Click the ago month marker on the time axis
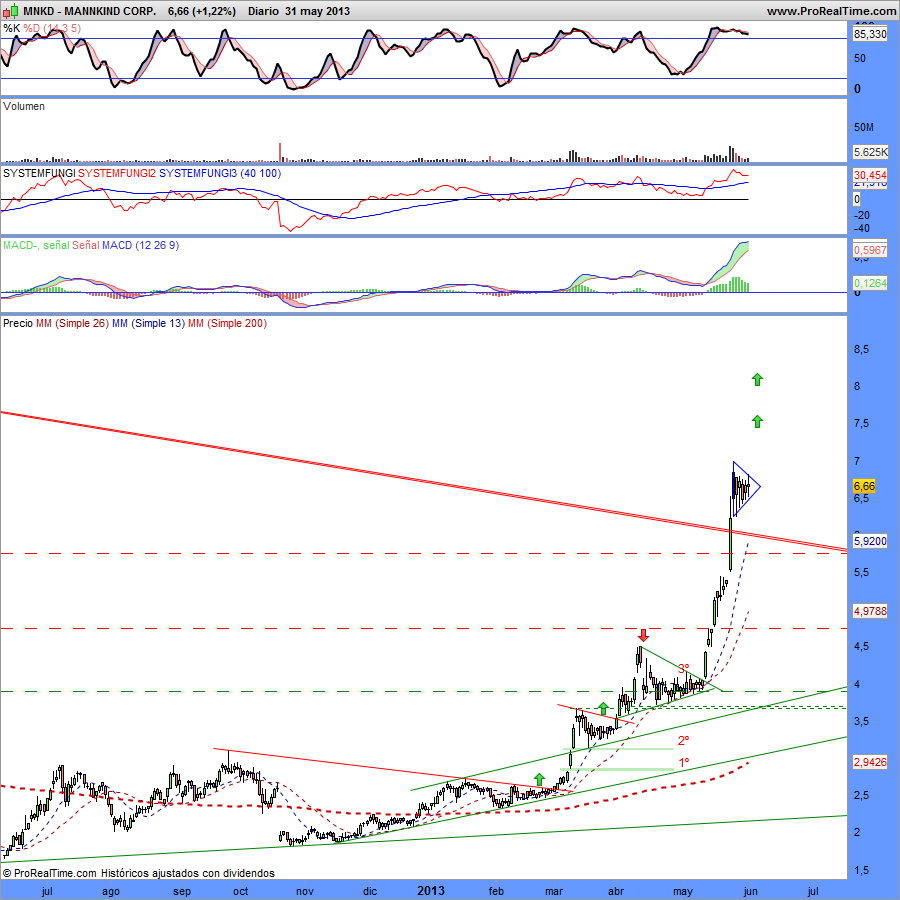The height and width of the screenshot is (900, 900). click(111, 891)
